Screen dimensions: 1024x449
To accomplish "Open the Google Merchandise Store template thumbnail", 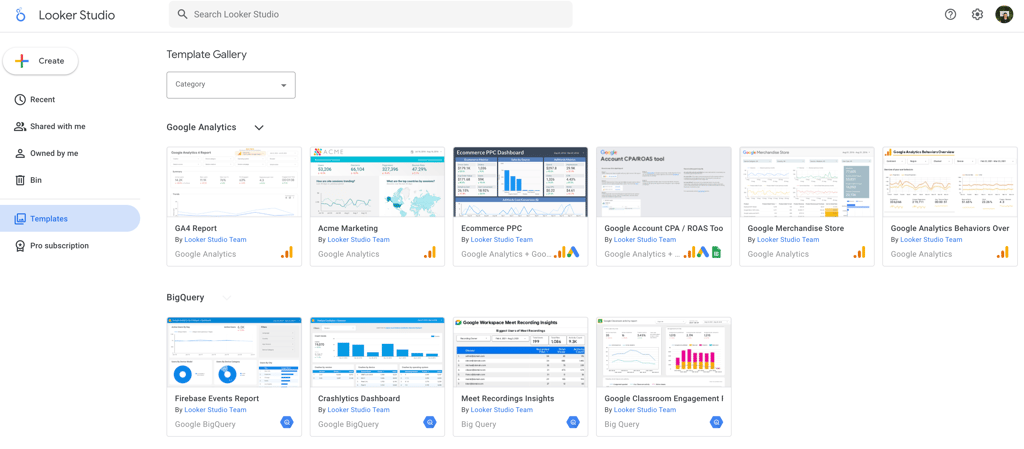I will click(x=807, y=182).
